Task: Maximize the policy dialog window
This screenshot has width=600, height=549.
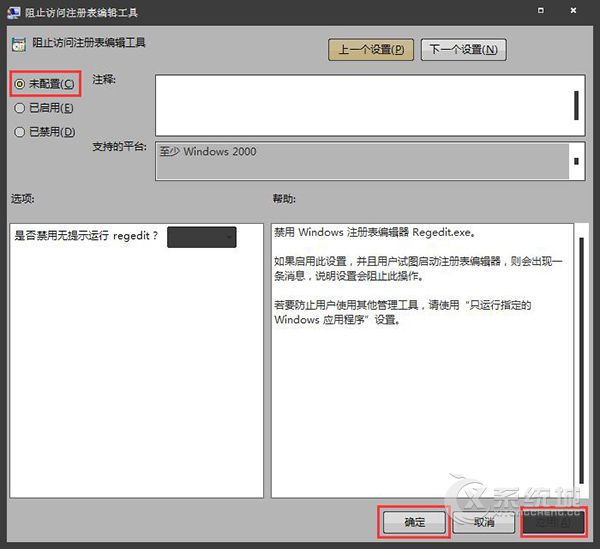Action: point(541,11)
